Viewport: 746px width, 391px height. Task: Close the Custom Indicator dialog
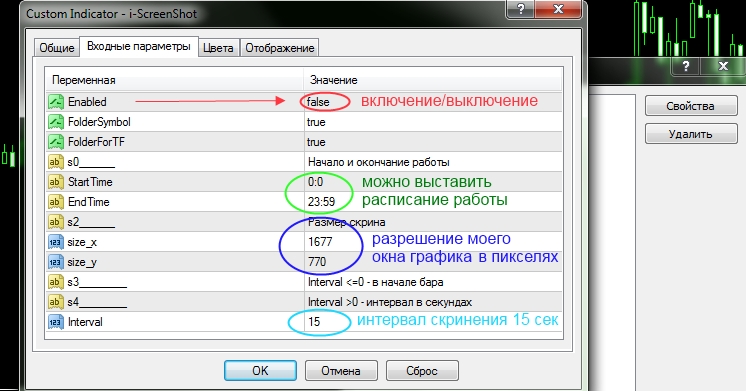(559, 9)
